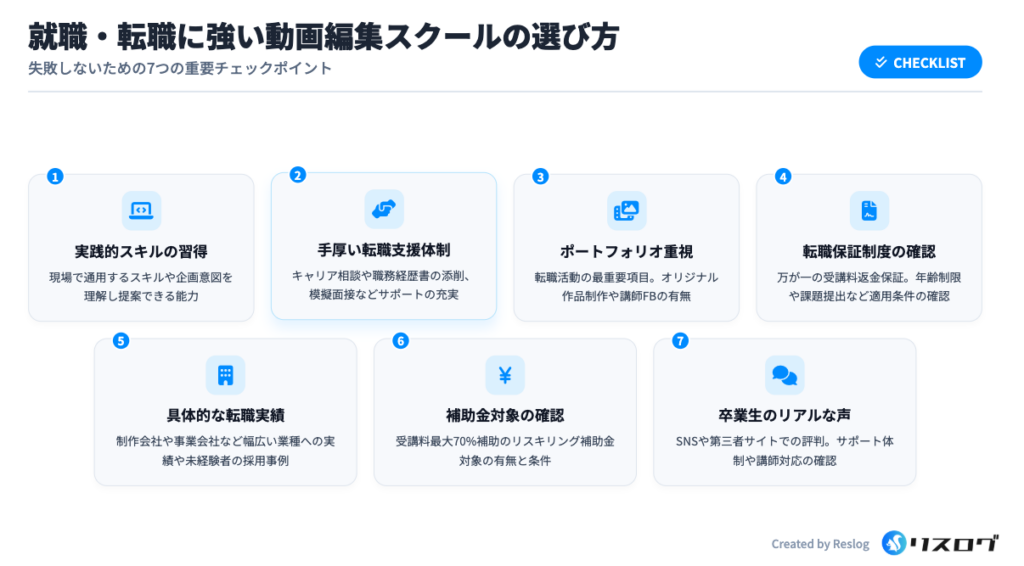1024x566 pixels.
Task: Click the building icon above 具体的な転職実績
Action: 225,375
